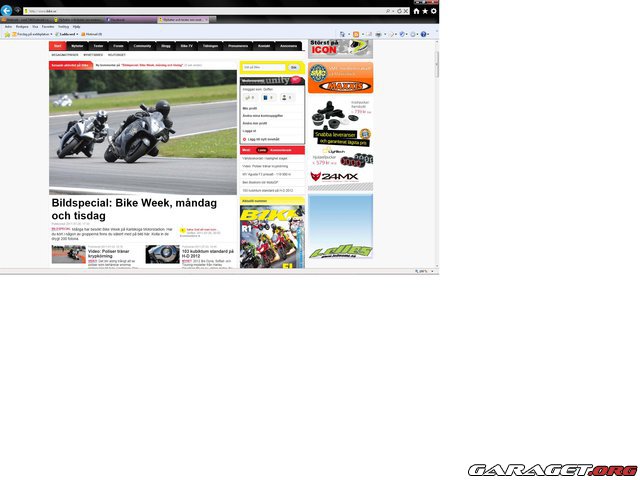
Task: Open the Favoriter browser menu
Action: click(x=48, y=27)
